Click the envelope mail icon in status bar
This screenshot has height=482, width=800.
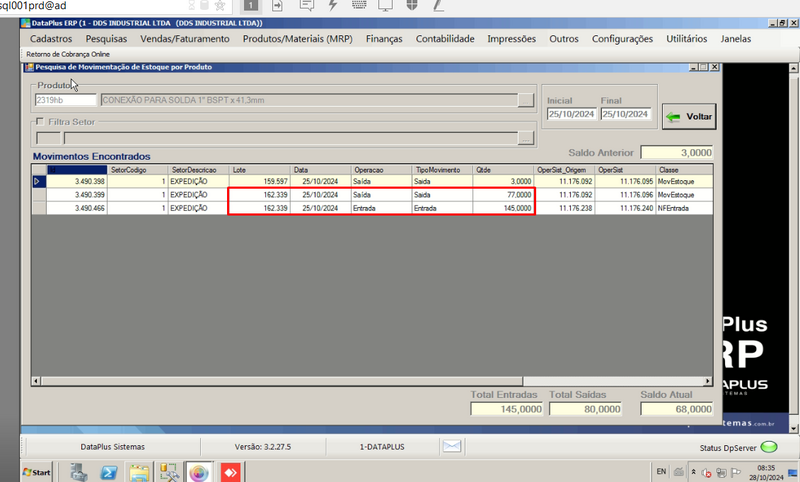click(452, 446)
